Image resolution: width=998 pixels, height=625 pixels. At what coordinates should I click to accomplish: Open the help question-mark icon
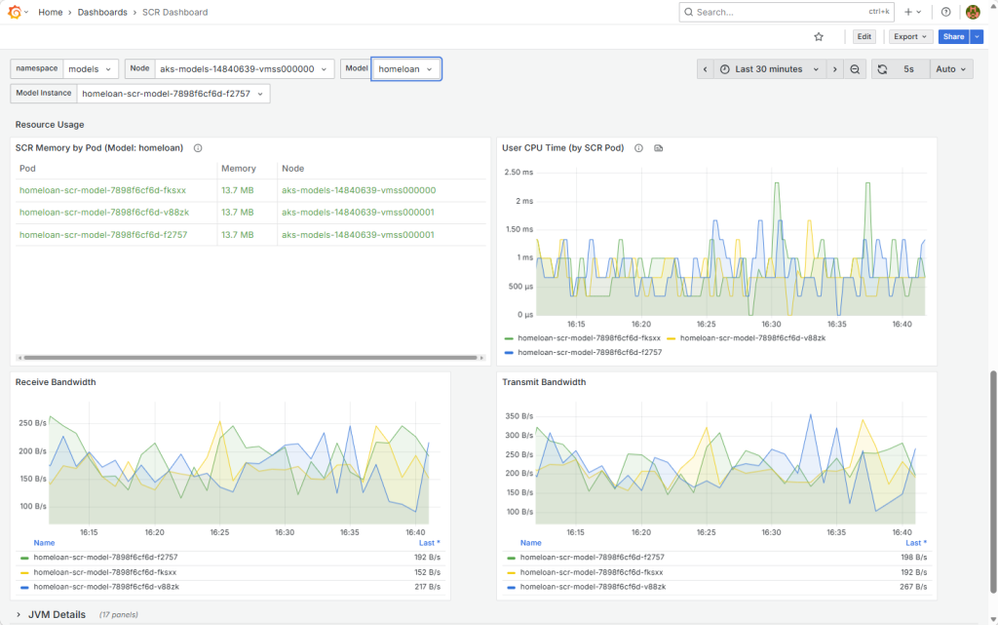pyautogui.click(x=946, y=12)
